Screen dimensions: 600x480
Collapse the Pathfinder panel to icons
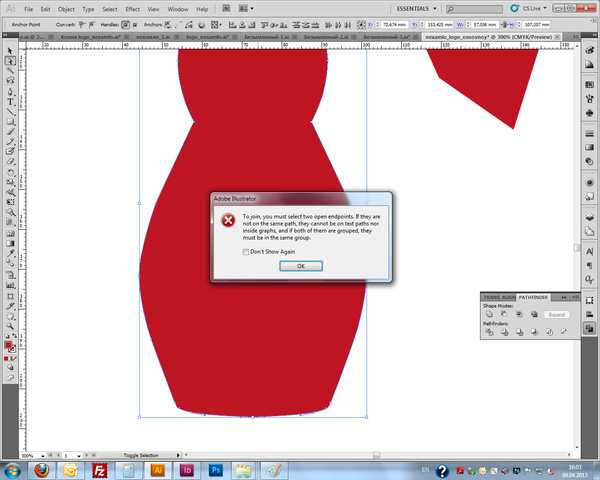(x=564, y=297)
